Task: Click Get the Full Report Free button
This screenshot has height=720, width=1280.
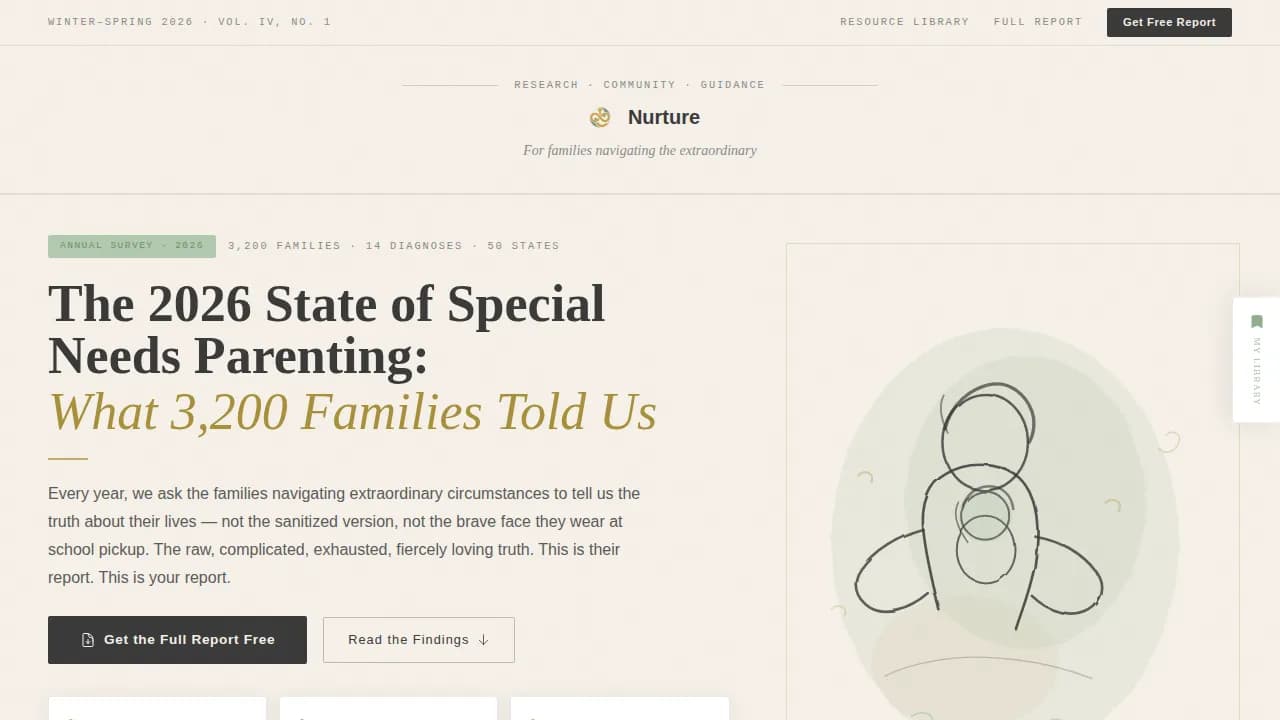Action: pyautogui.click(x=177, y=640)
